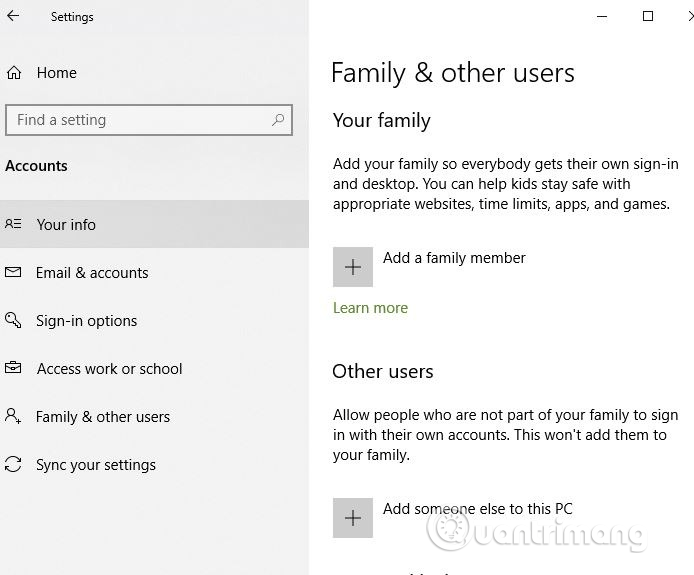
Task: Click the magnifier icon in search box
Action: [278, 120]
